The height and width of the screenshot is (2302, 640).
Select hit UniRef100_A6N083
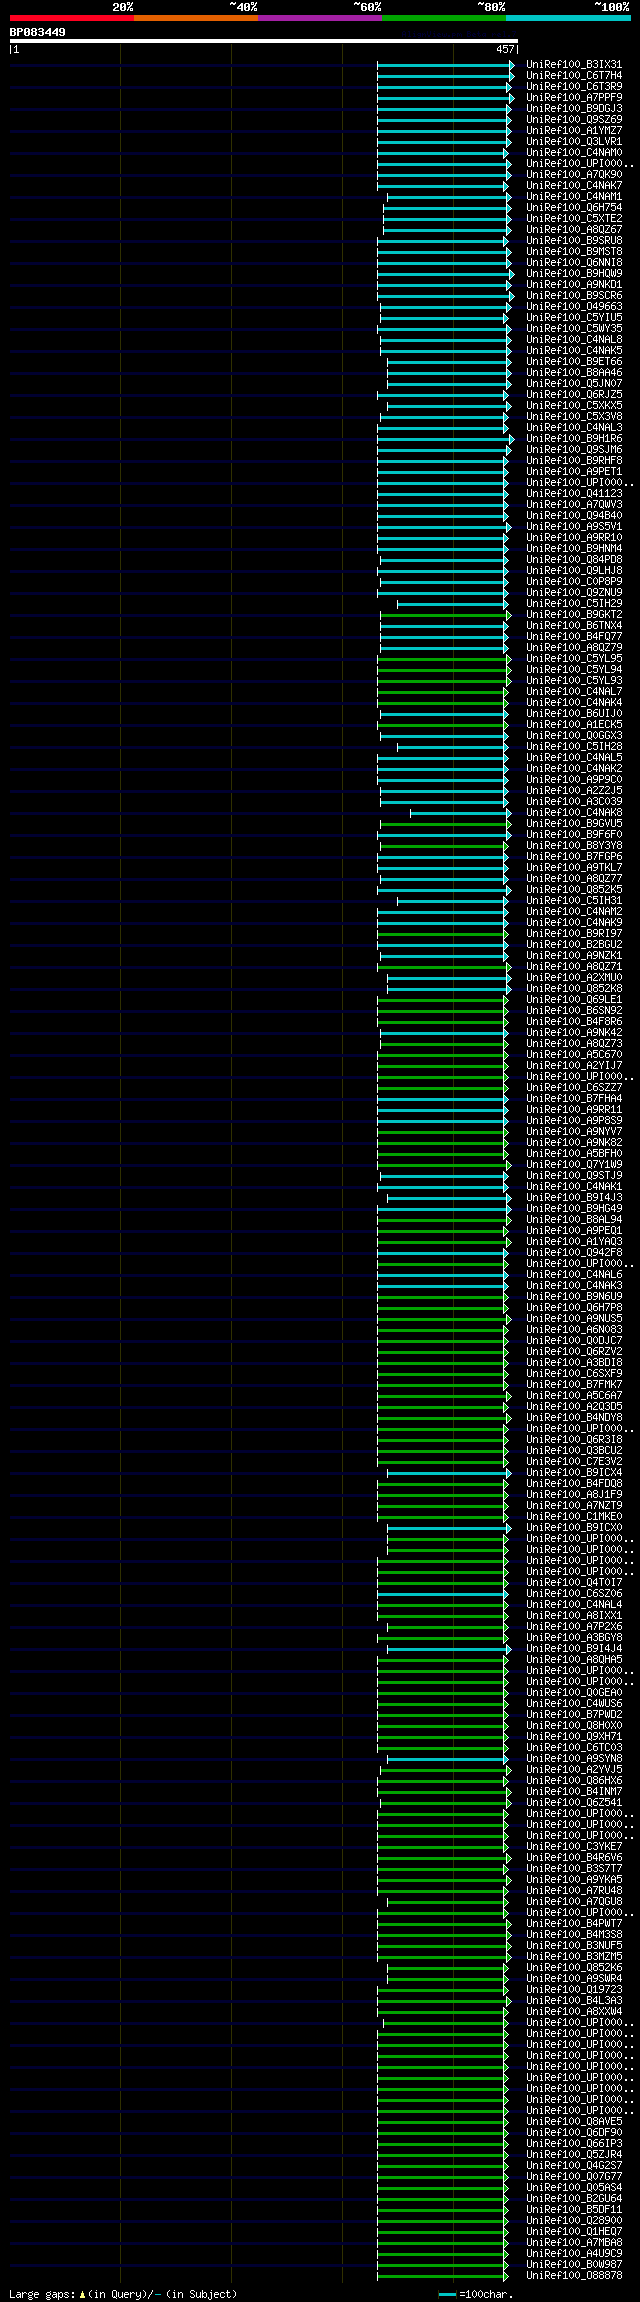[x=574, y=1330]
